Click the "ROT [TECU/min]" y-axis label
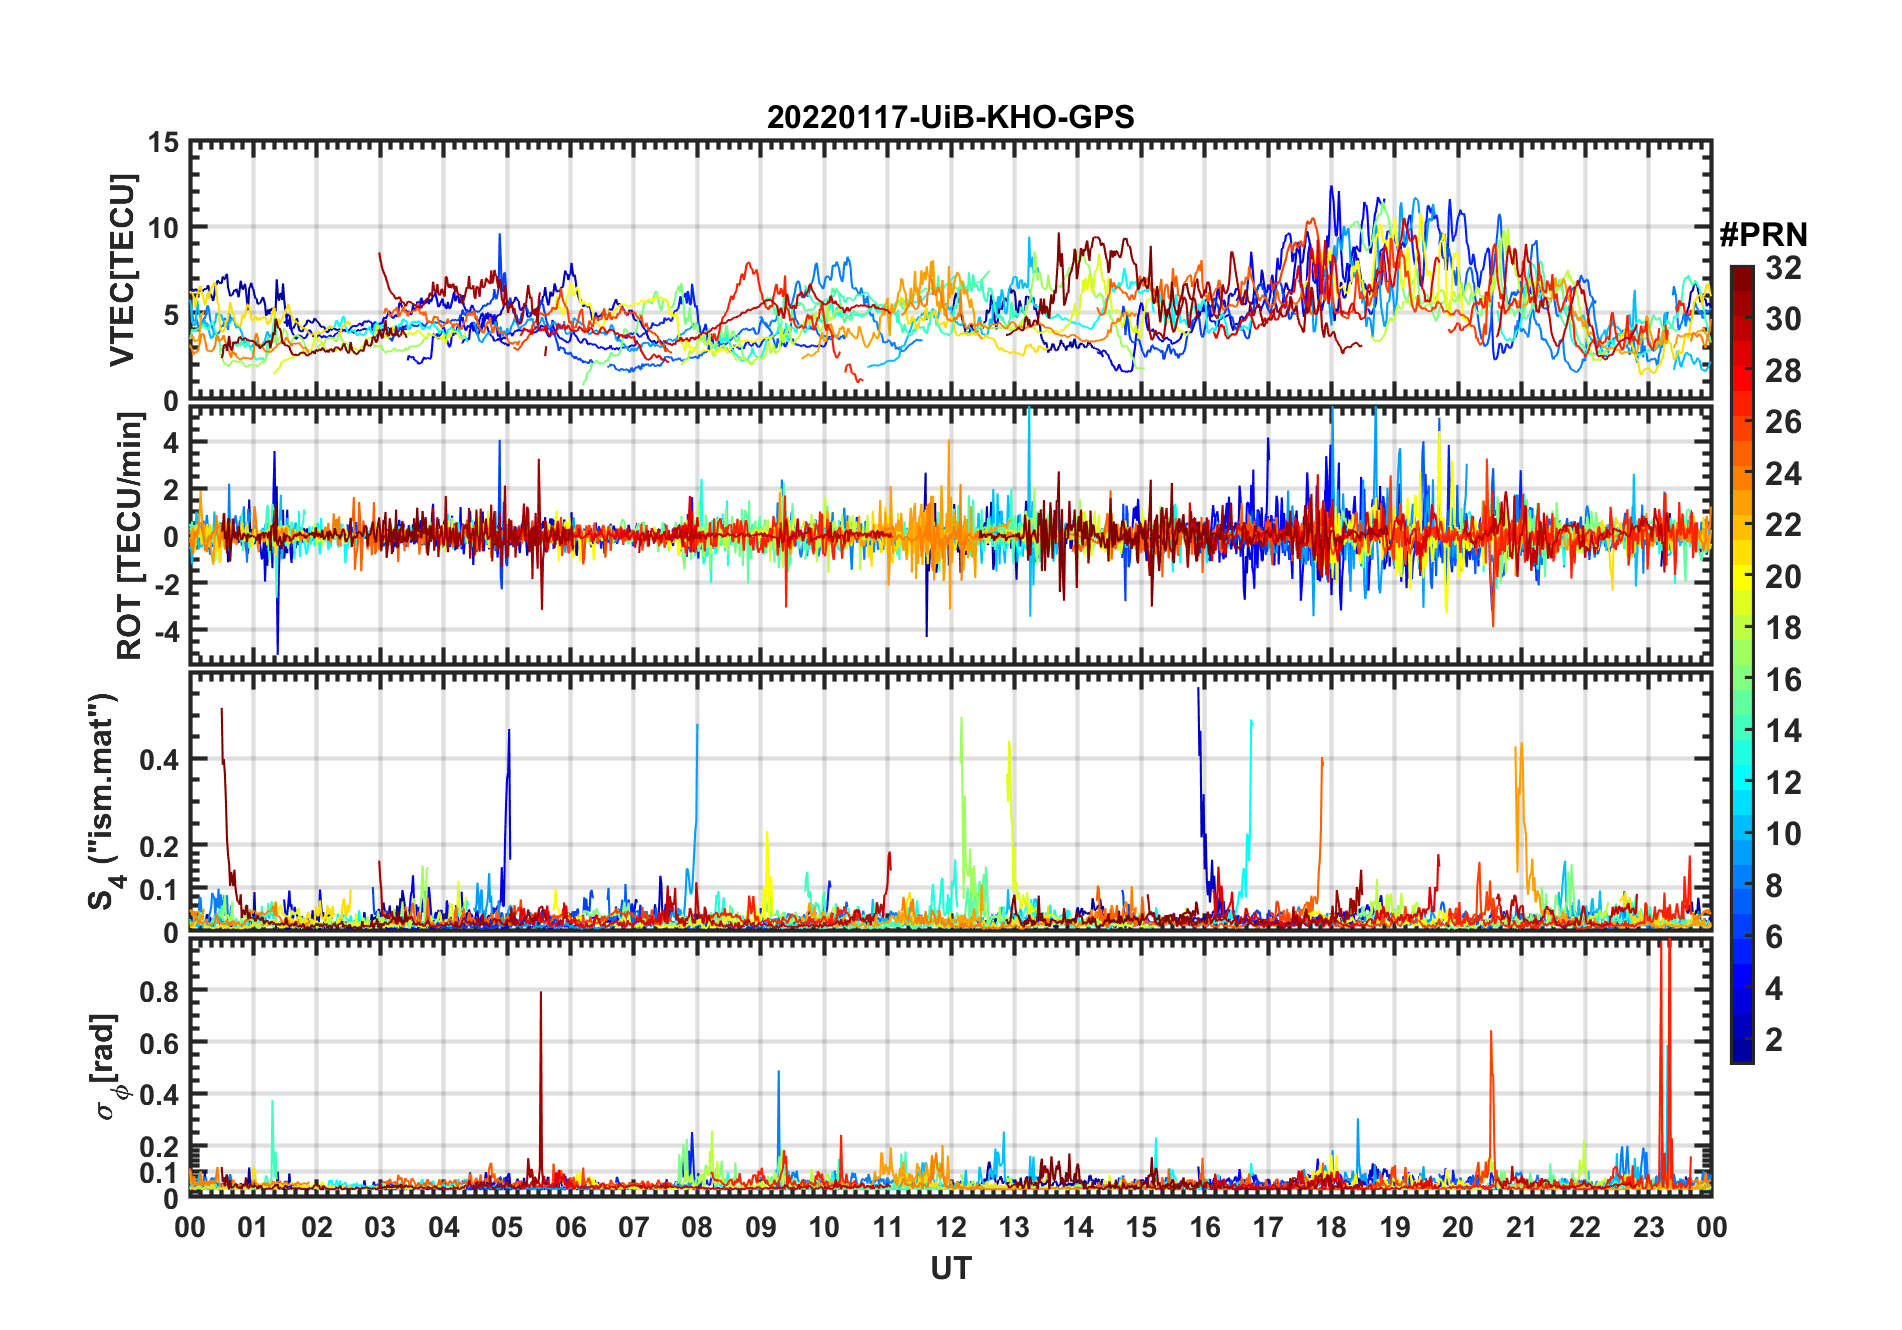 129,536
